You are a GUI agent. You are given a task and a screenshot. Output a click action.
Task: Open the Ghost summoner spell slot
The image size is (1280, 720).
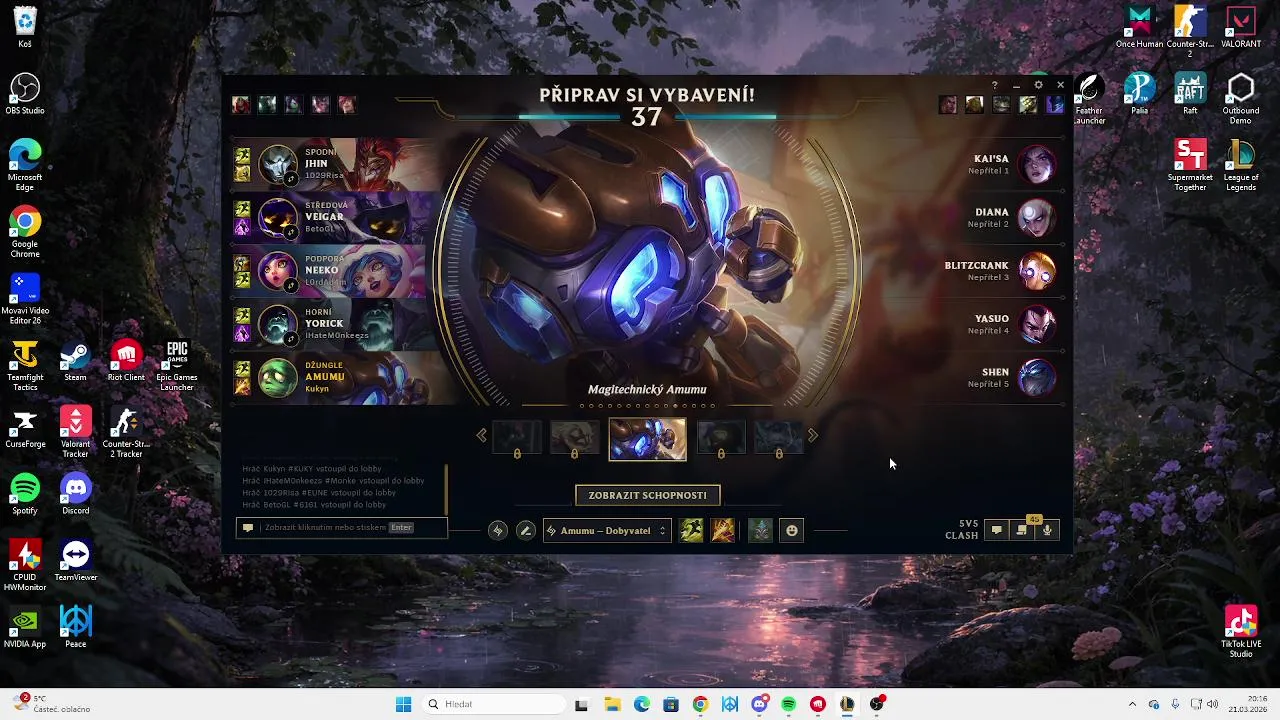click(691, 530)
